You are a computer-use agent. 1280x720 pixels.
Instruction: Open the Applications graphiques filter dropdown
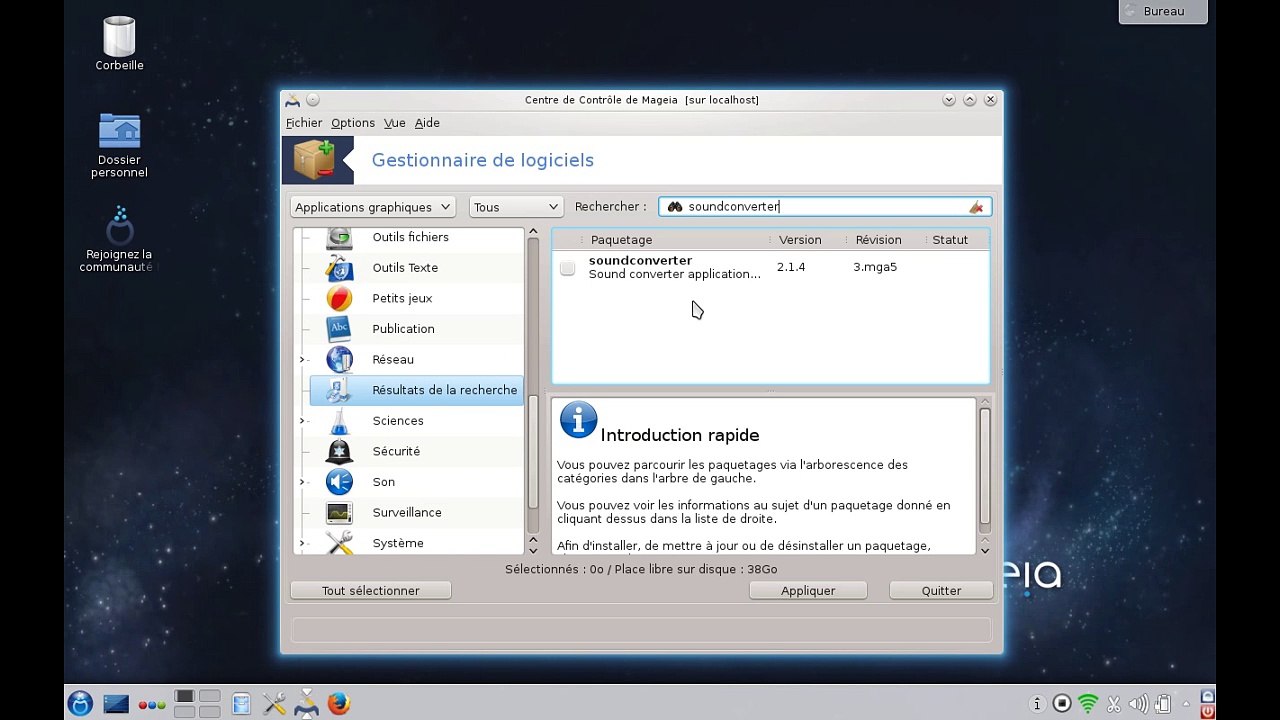[x=373, y=207]
